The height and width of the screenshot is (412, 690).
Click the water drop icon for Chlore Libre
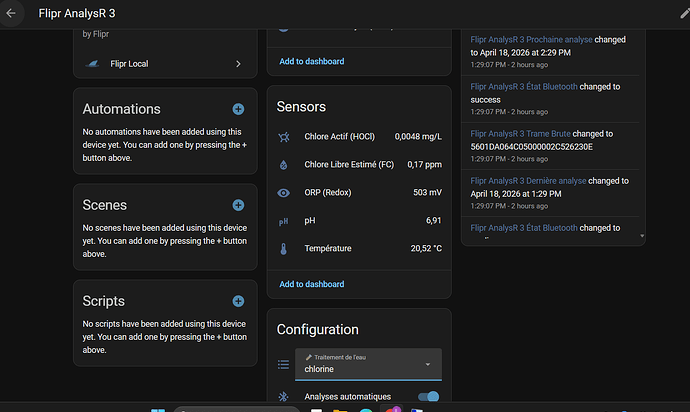(x=284, y=165)
